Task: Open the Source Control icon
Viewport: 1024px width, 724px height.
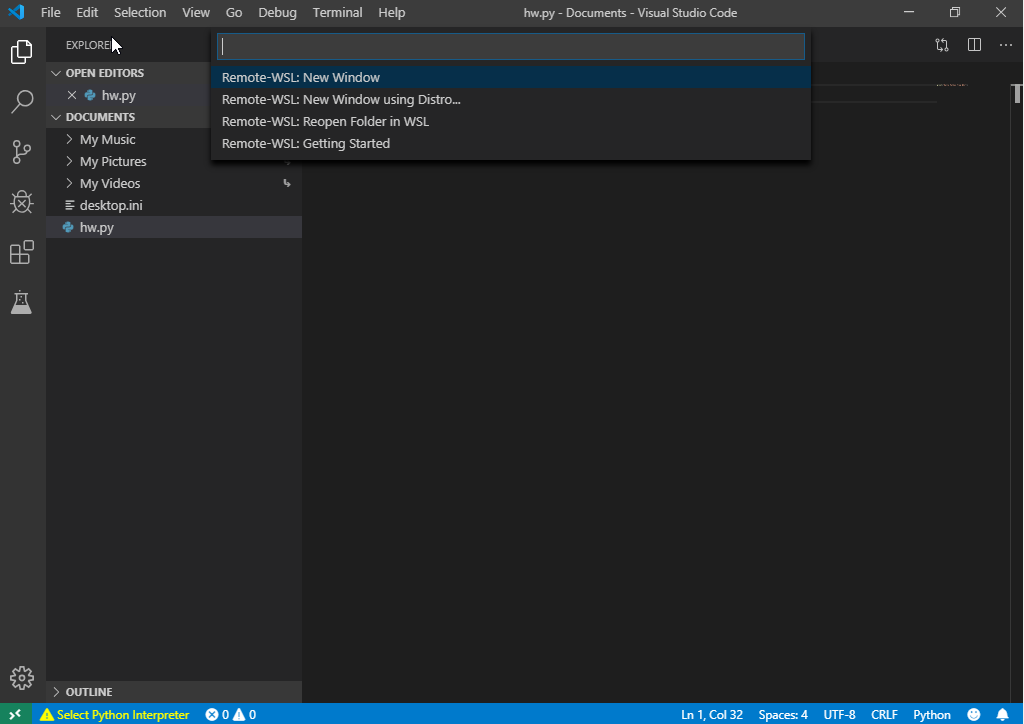Action: click(22, 151)
